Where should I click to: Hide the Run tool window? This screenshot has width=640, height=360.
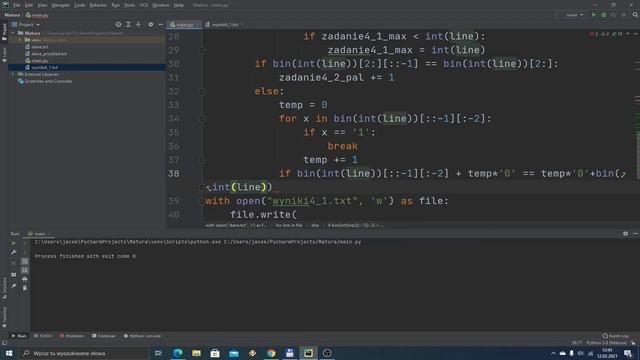635,233
